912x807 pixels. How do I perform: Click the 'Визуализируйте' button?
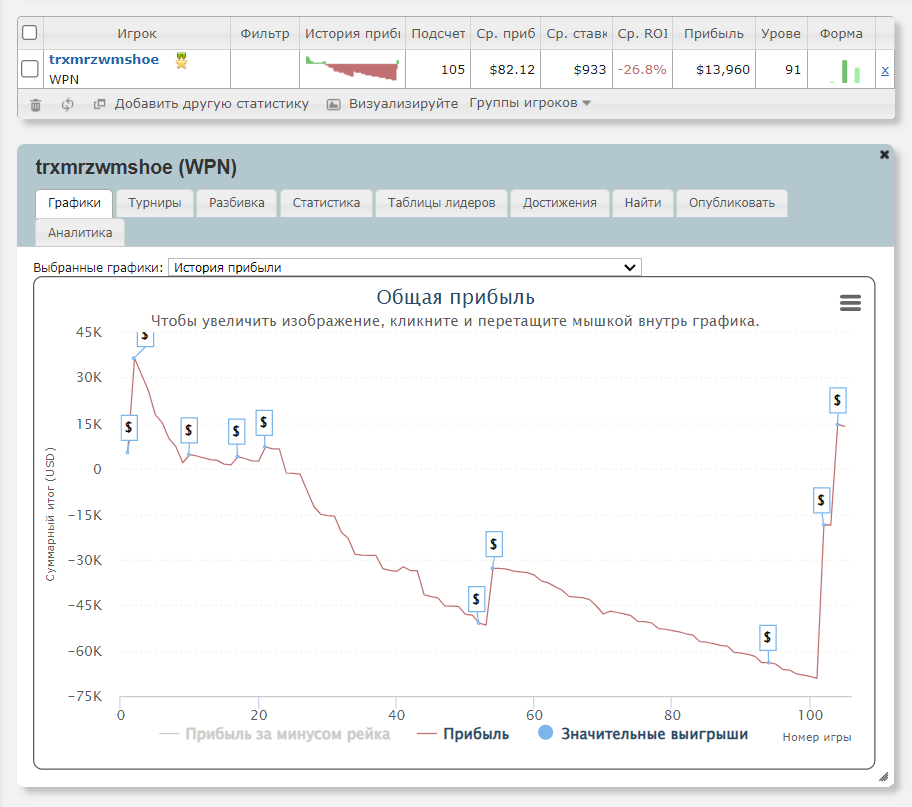tap(393, 104)
